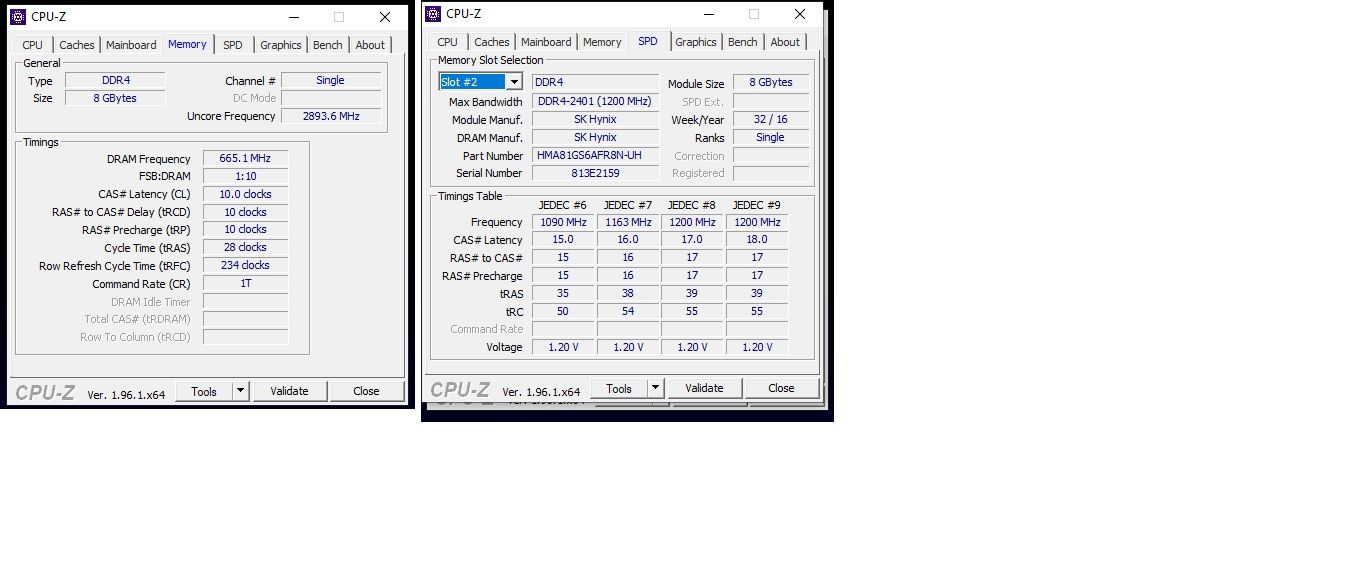The height and width of the screenshot is (562, 1356).
Task: Click JEDEC #6 tRC value 50
Action: point(563,311)
